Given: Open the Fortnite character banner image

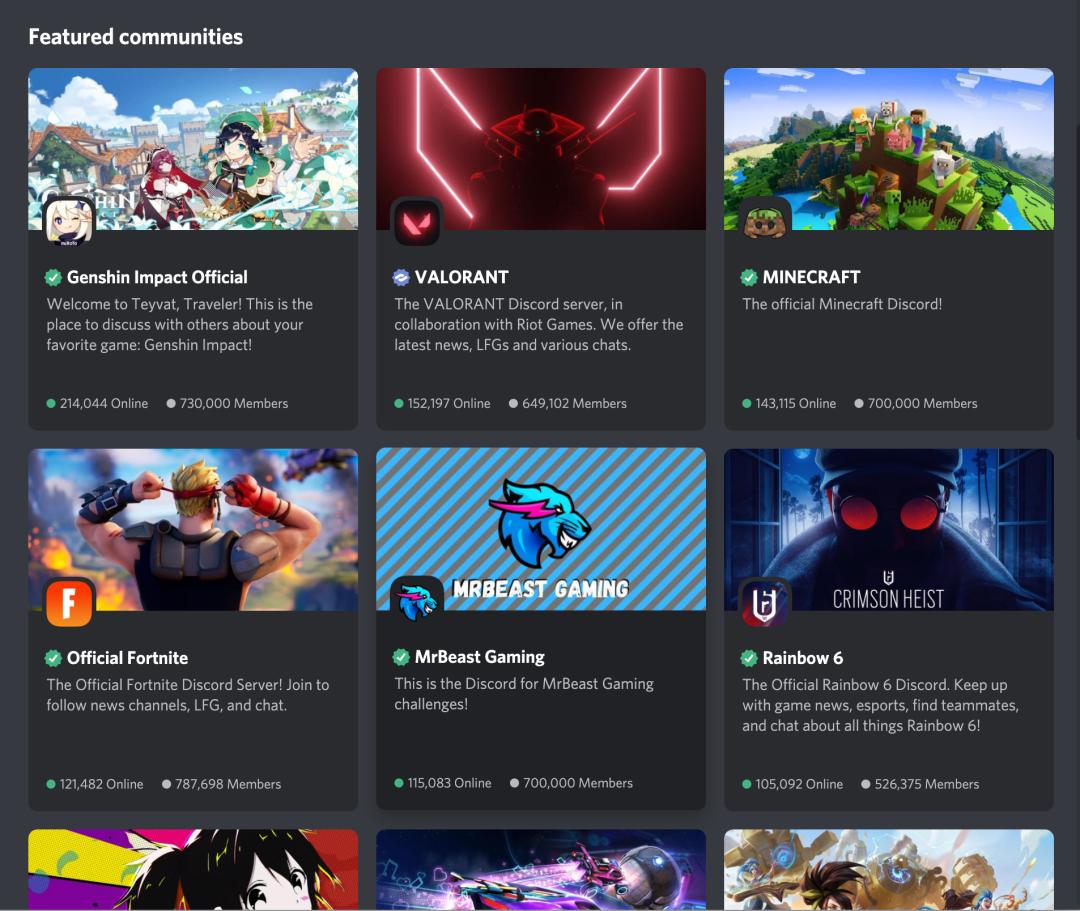Looking at the screenshot, I should (193, 530).
